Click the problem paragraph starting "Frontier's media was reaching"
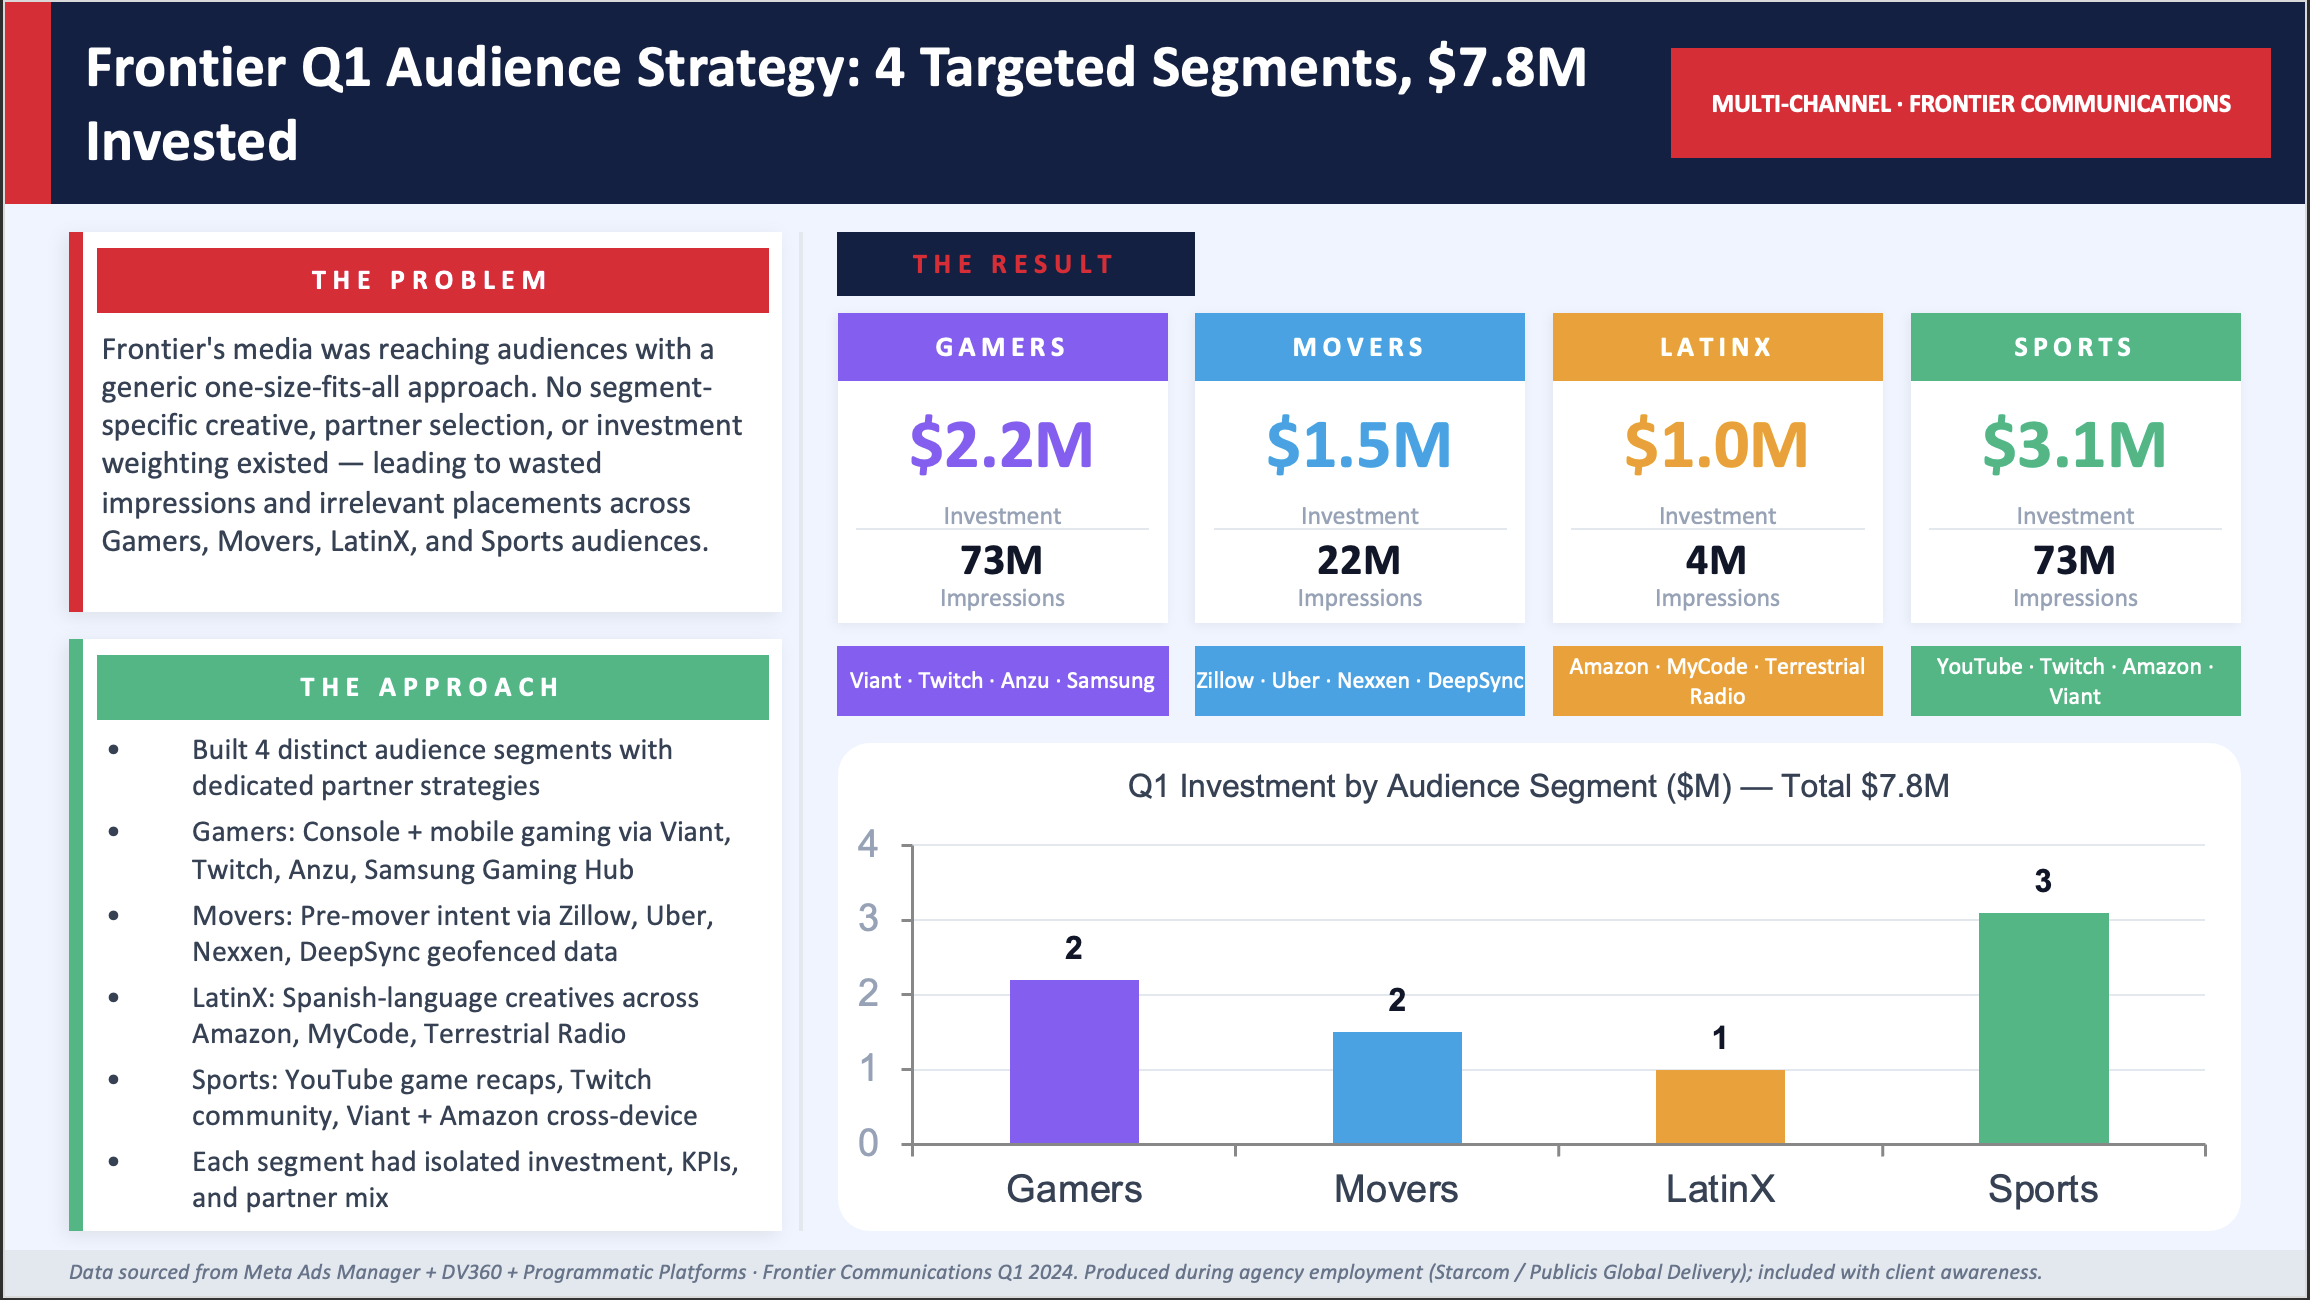This screenshot has height=1300, width=2310. click(x=421, y=445)
